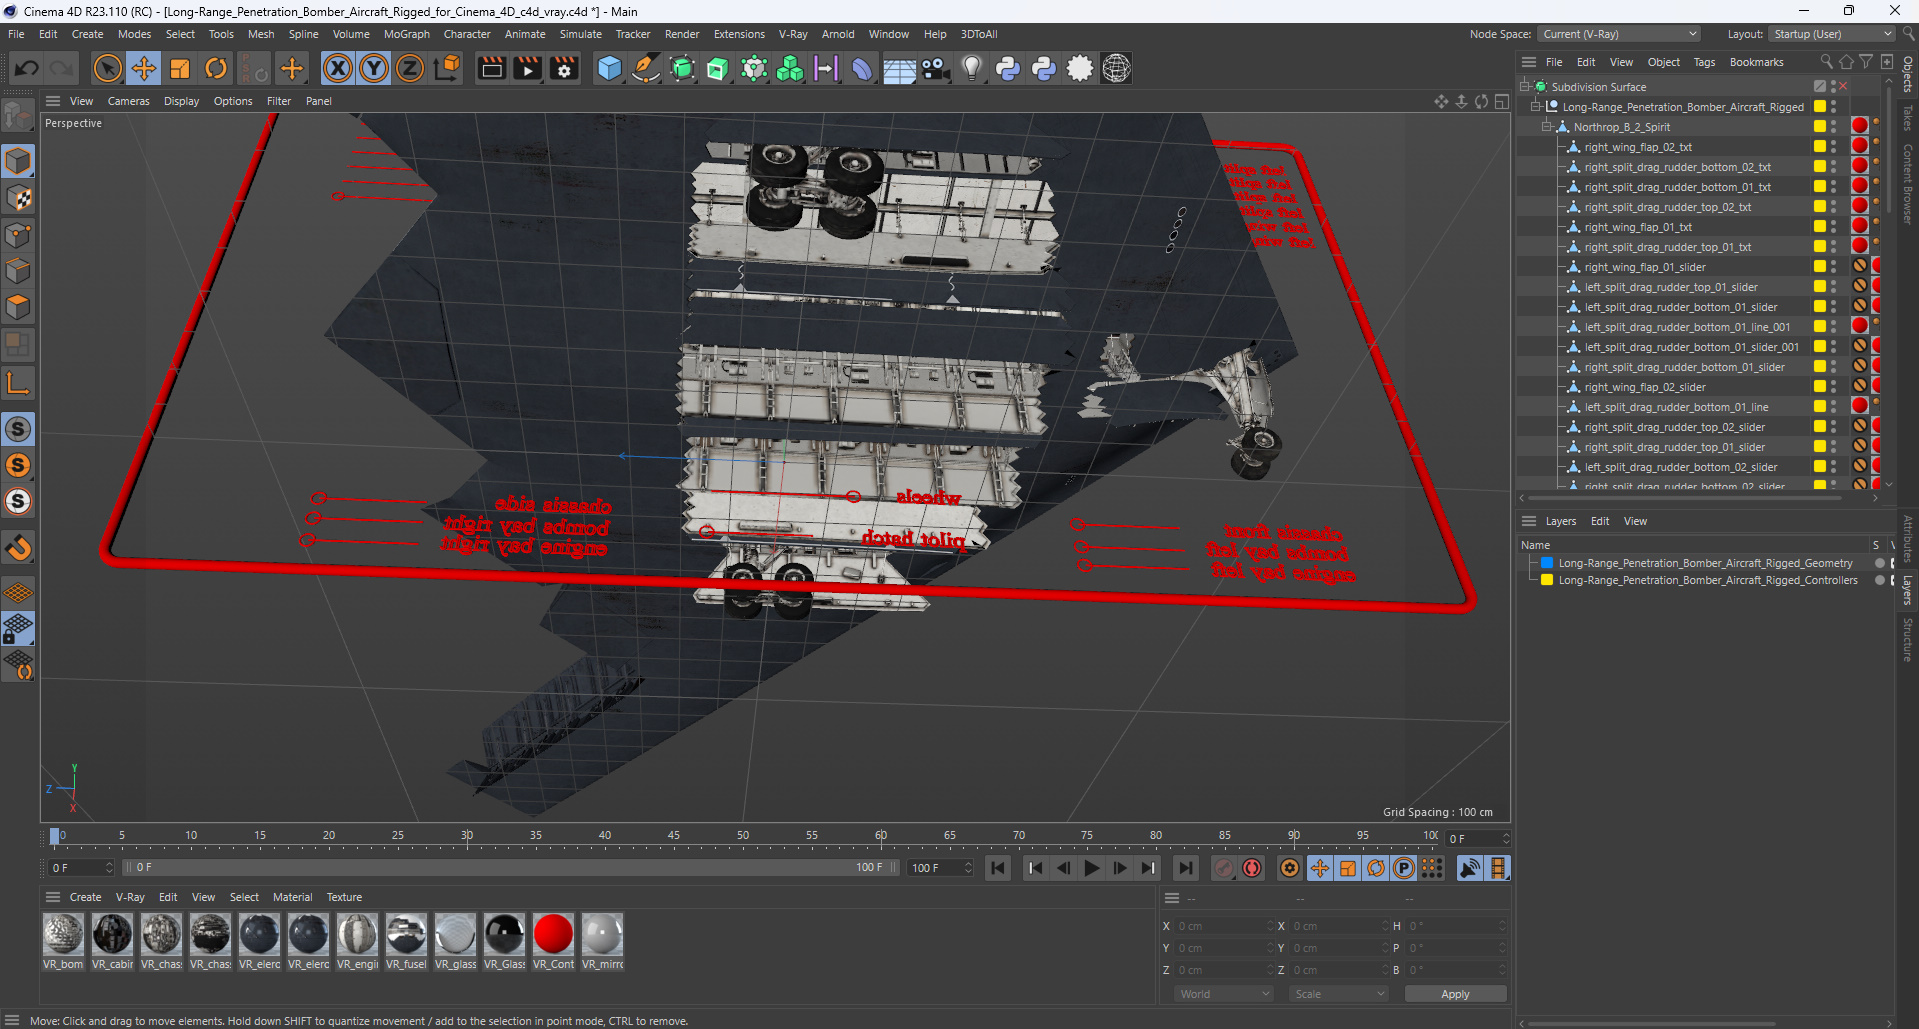Open the Spline Pen tool
This screenshot has width=1919, height=1029.
(646, 68)
